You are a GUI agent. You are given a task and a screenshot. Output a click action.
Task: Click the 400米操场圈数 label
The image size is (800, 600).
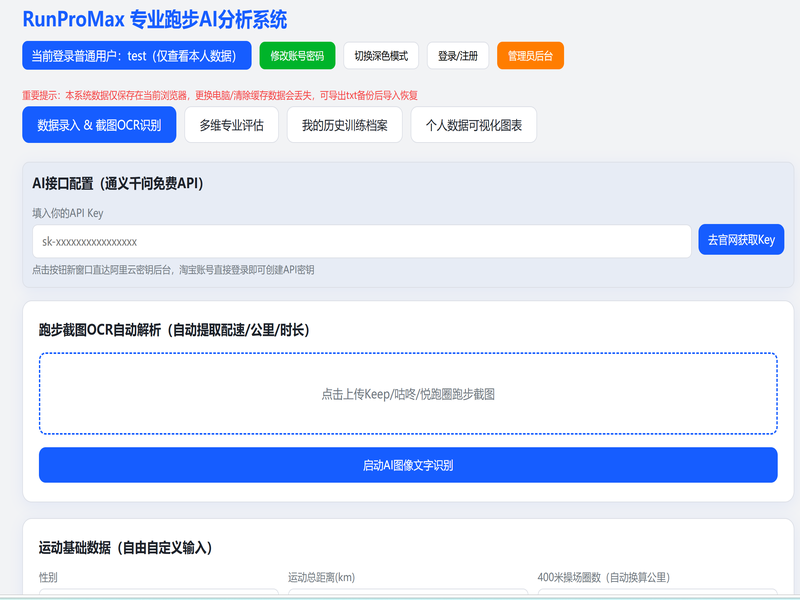[x=604, y=578]
